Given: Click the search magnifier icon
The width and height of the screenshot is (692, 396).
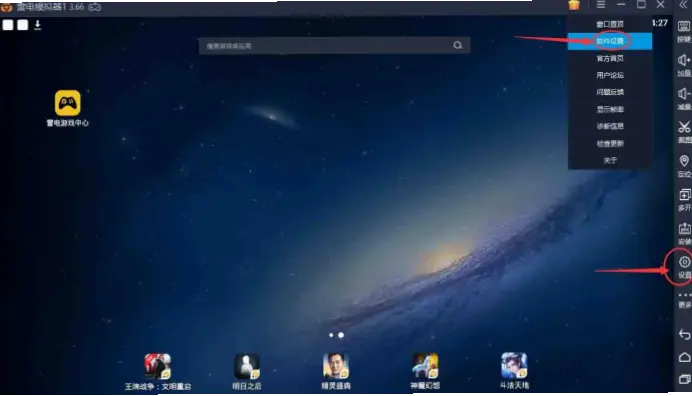Looking at the screenshot, I should pos(458,45).
